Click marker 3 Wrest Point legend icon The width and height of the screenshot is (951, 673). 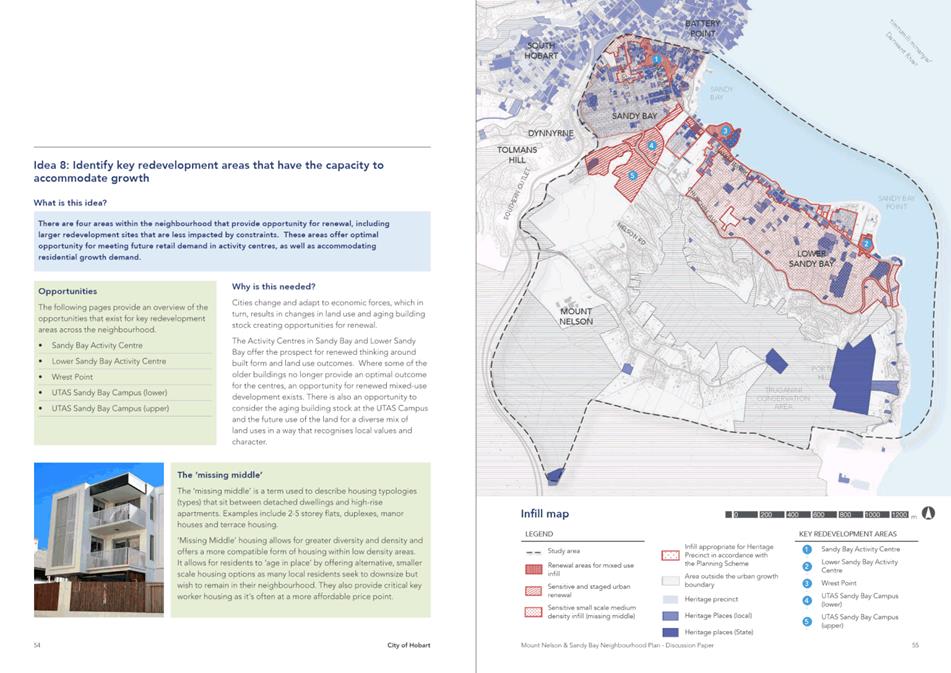807,583
